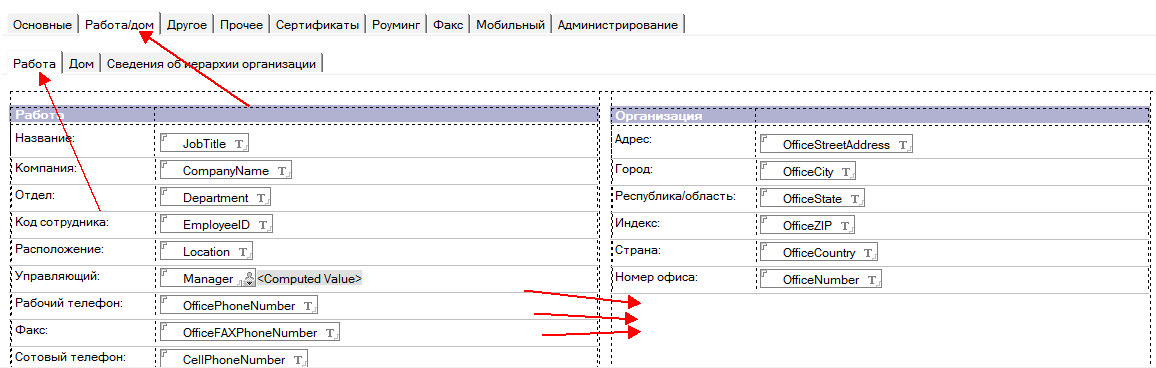Click the Код сотрудника: label

click(61, 221)
